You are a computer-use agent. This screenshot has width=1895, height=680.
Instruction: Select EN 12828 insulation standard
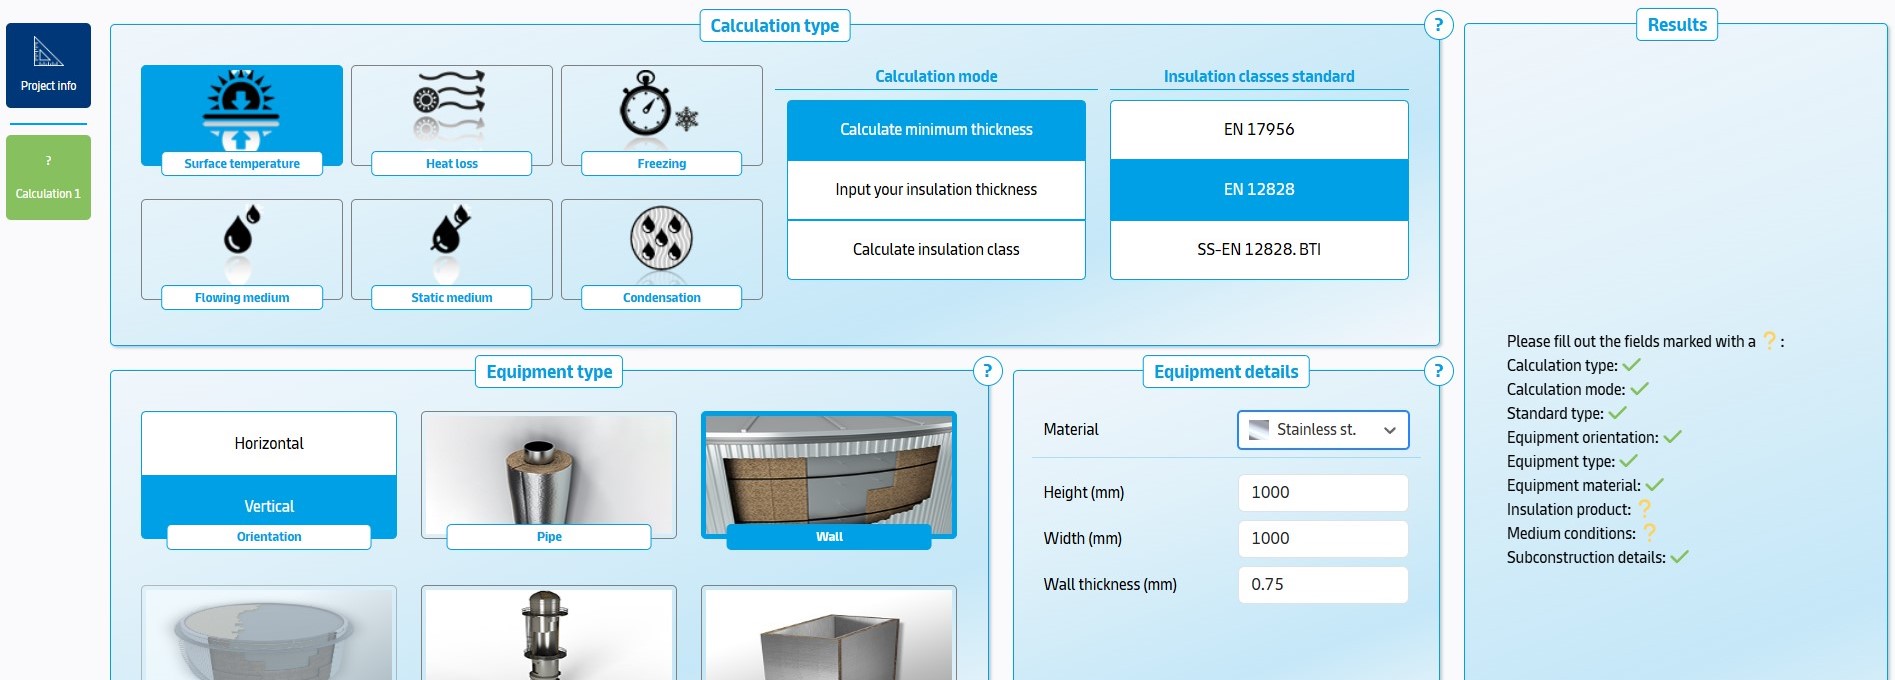[1259, 190]
